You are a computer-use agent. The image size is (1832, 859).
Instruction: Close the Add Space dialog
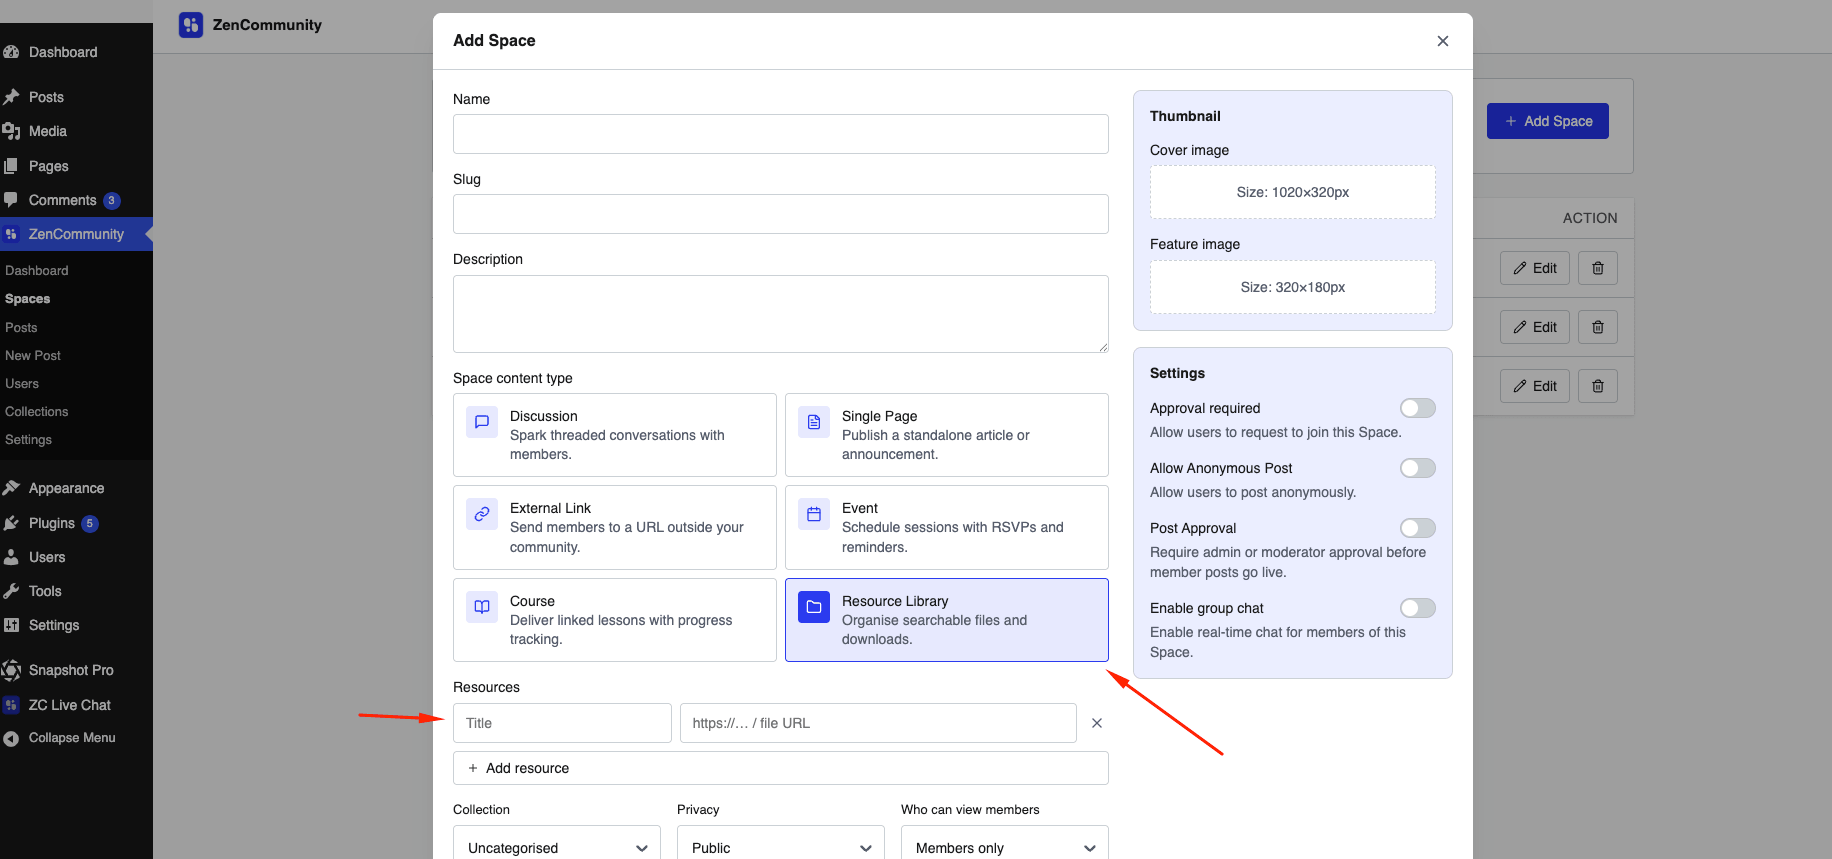point(1442,41)
